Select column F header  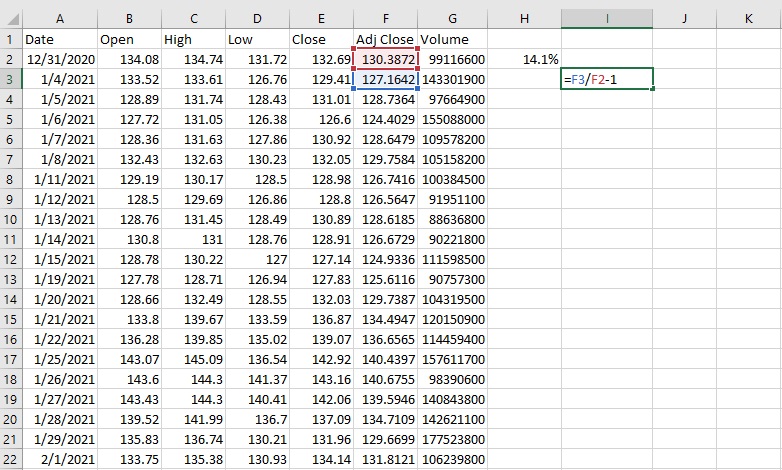pyautogui.click(x=385, y=18)
